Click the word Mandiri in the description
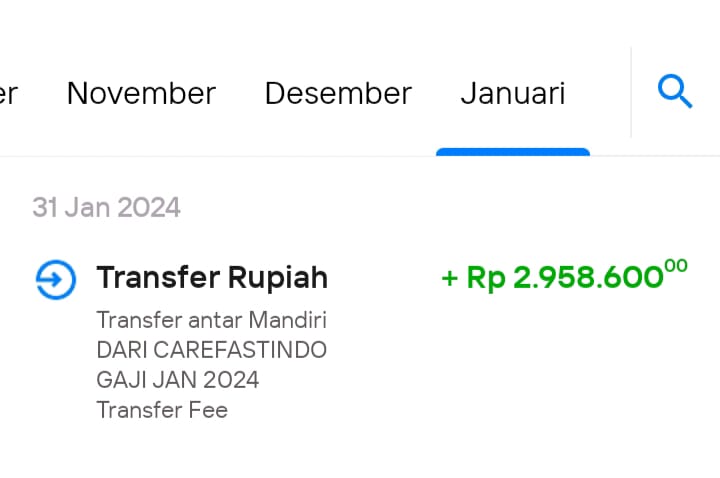 (x=287, y=320)
